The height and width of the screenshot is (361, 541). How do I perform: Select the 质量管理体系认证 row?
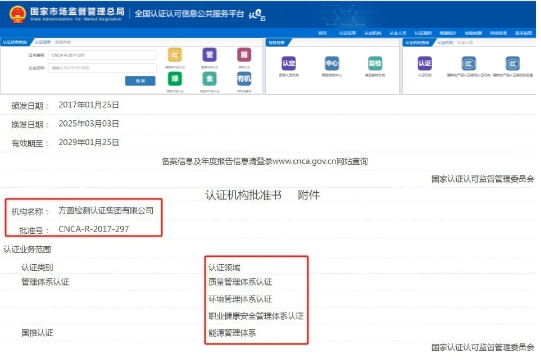pos(240,282)
